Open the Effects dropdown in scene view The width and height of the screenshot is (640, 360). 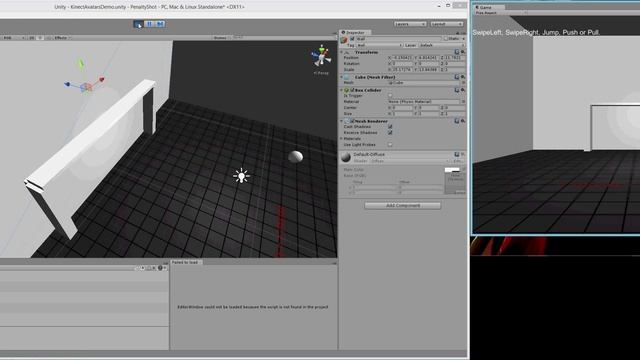point(62,38)
